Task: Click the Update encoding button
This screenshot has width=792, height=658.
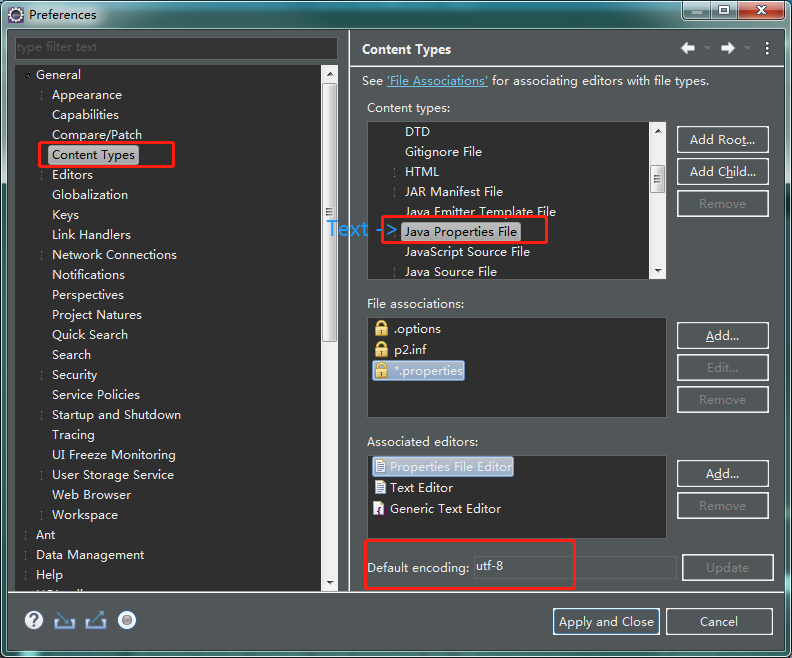Action: 727,568
